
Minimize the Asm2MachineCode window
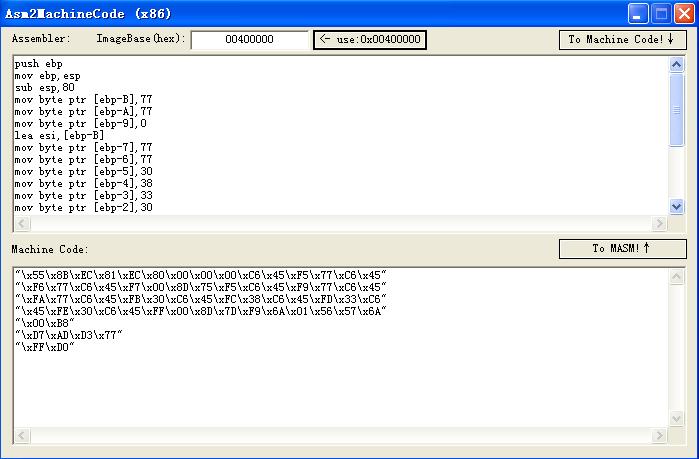(638, 14)
